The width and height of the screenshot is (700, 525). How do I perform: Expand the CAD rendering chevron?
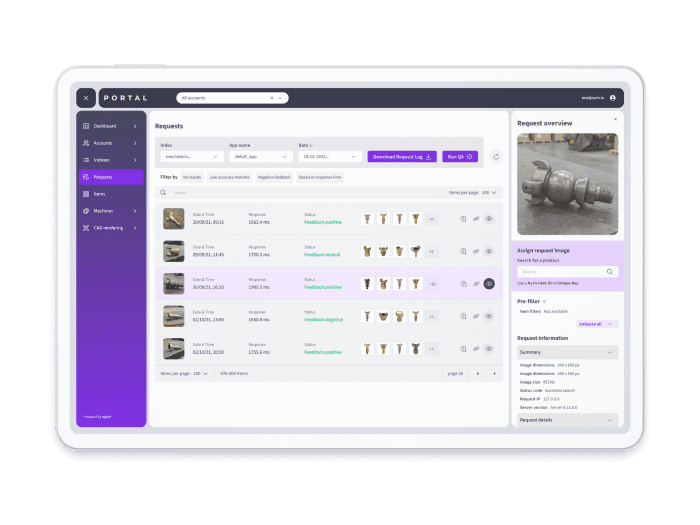135,228
